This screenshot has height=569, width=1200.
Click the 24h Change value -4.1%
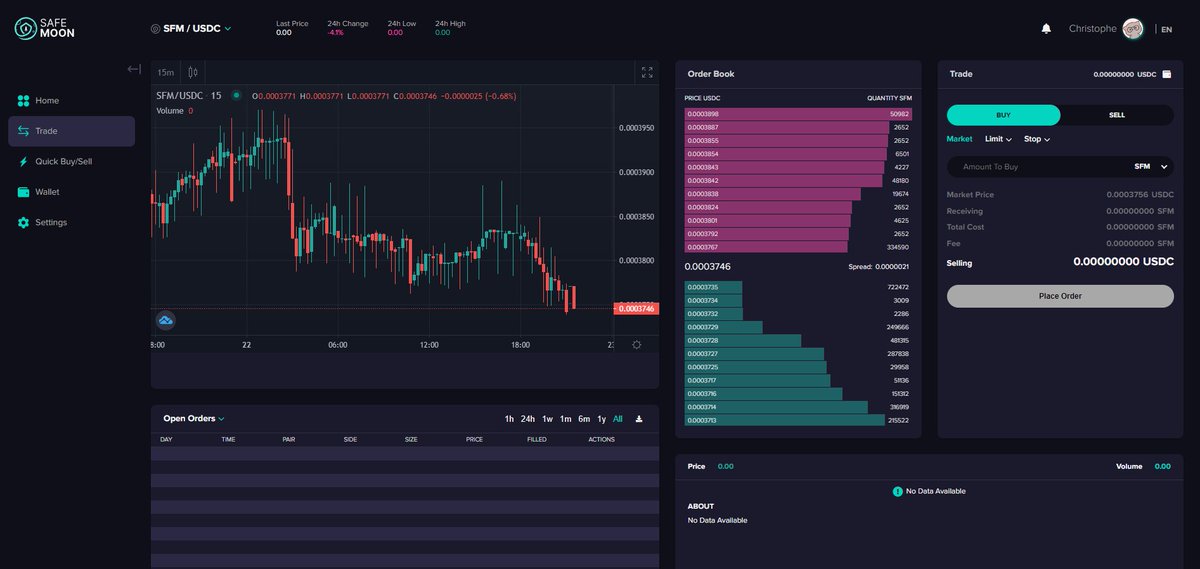(335, 33)
